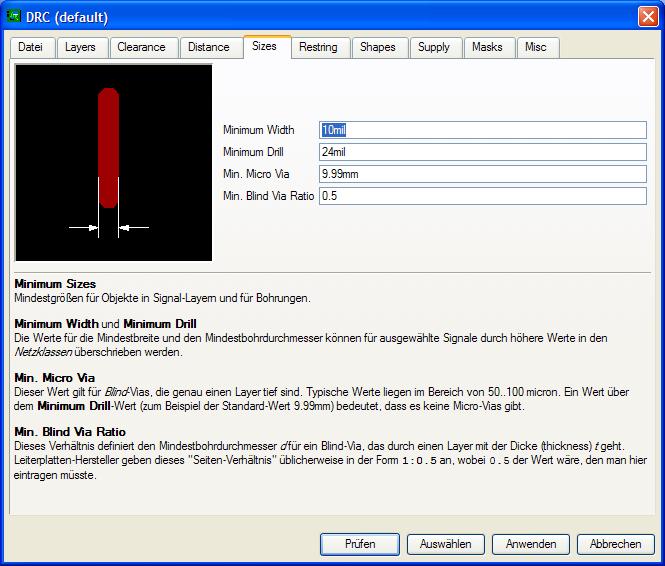Show the Shapes tab
This screenshot has width=665, height=566.
point(378,47)
